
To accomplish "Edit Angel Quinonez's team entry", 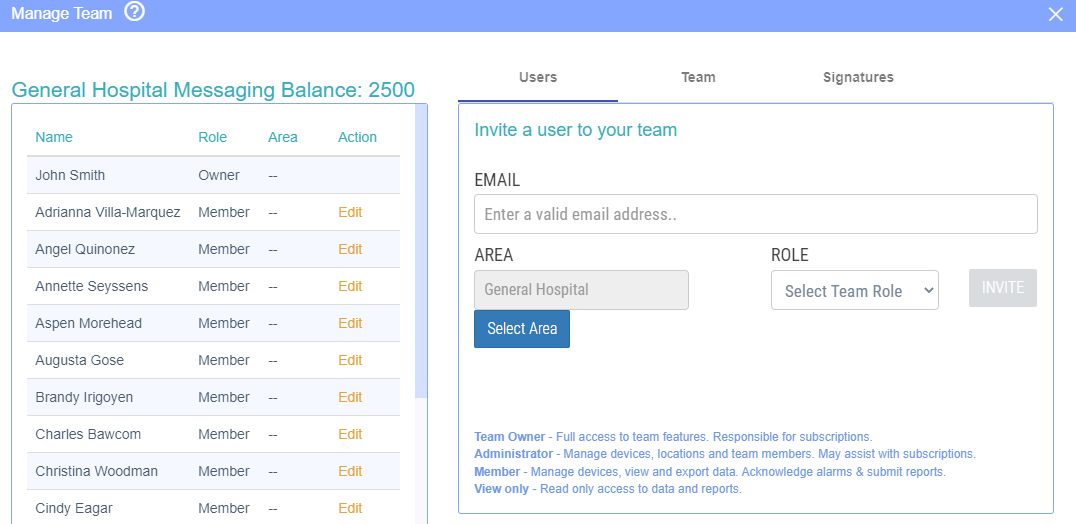I will [350, 249].
